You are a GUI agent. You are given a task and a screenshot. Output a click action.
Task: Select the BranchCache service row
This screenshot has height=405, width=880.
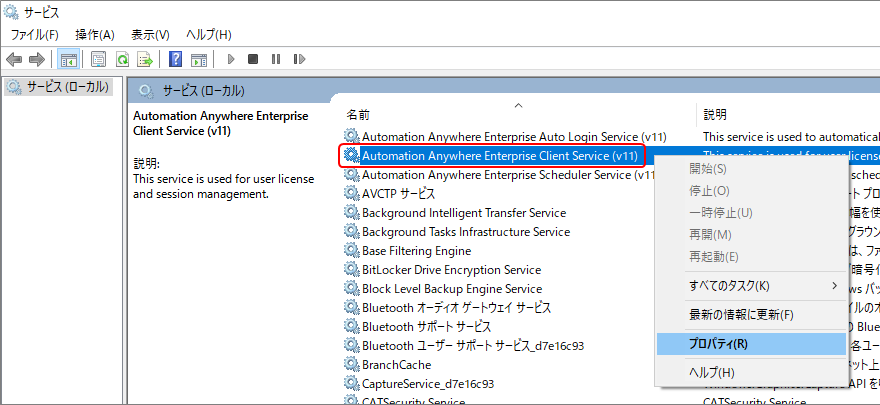pyautogui.click(x=396, y=365)
